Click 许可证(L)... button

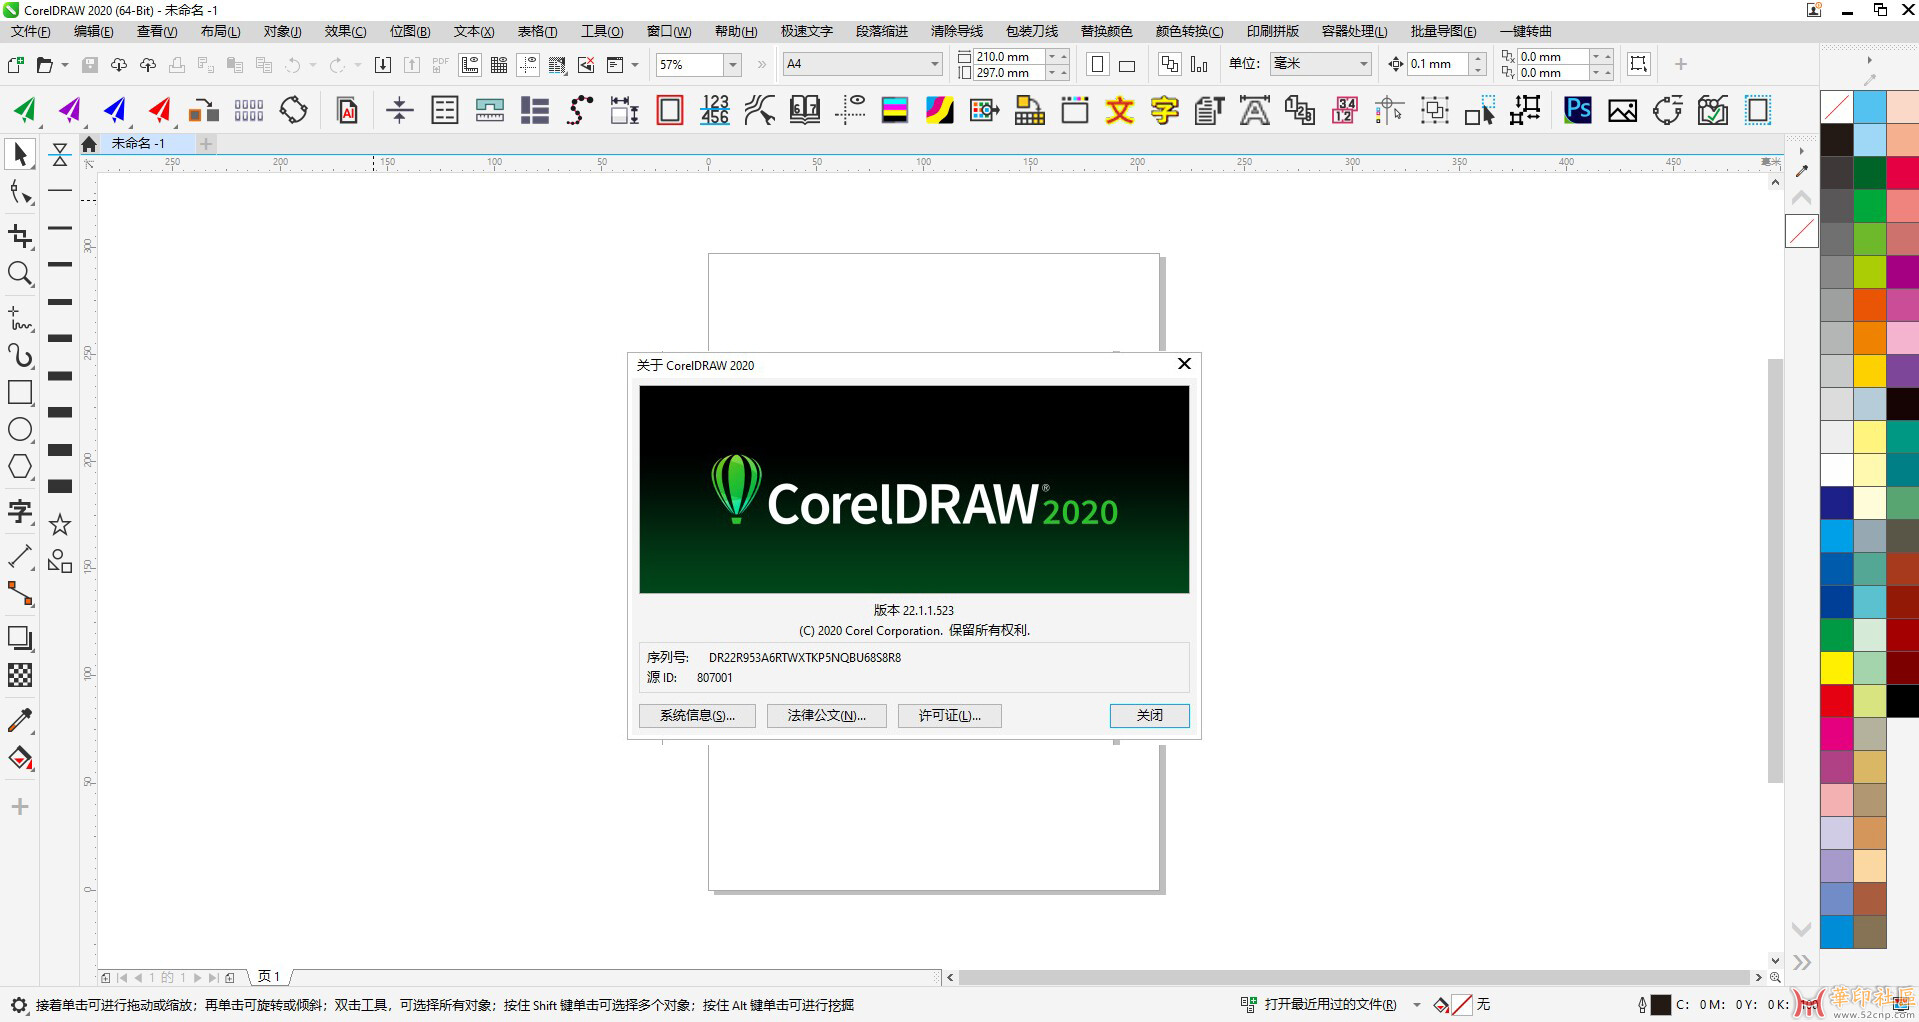click(949, 715)
